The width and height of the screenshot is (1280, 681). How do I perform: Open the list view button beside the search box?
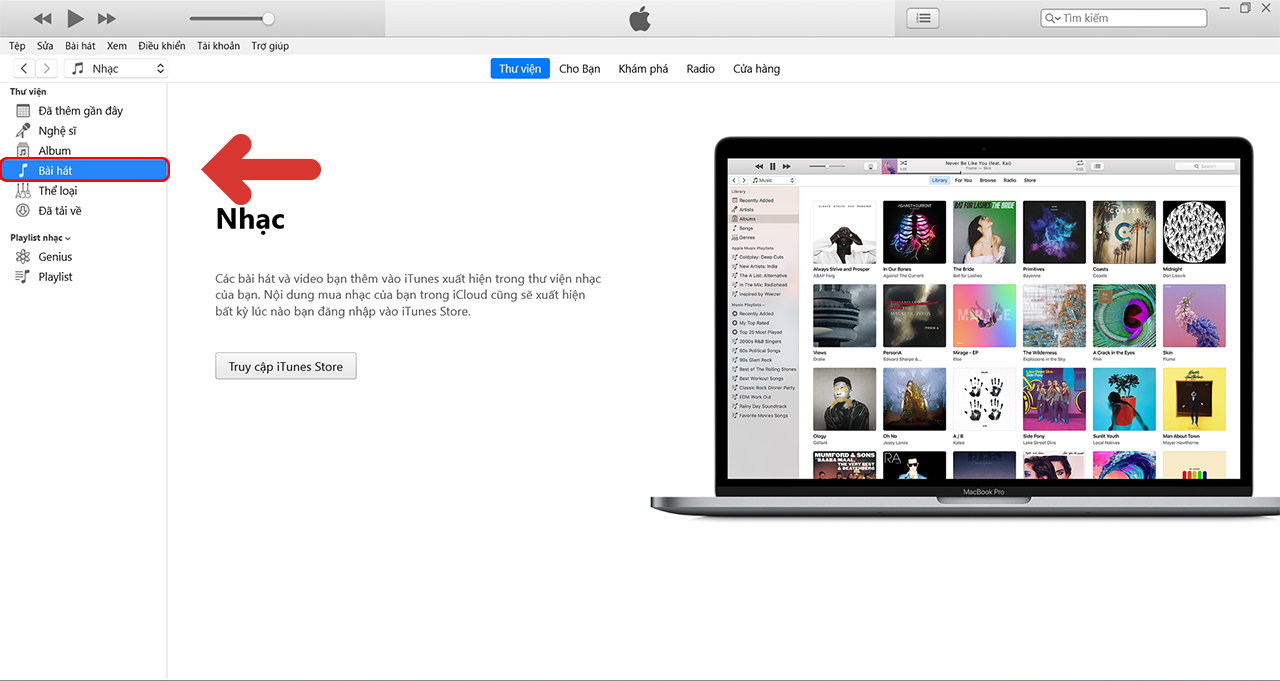coord(923,18)
